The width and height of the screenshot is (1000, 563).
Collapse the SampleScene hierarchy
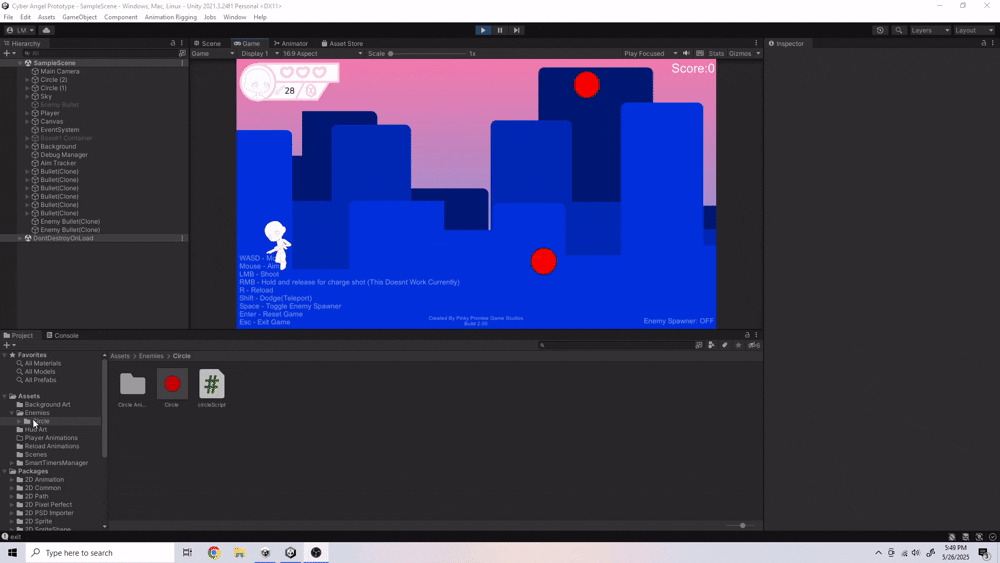(x=20, y=63)
